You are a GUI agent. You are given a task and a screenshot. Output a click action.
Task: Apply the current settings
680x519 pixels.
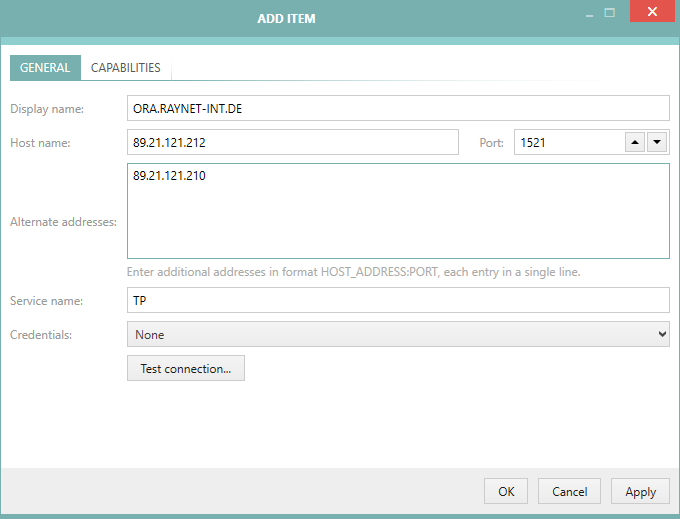(640, 491)
